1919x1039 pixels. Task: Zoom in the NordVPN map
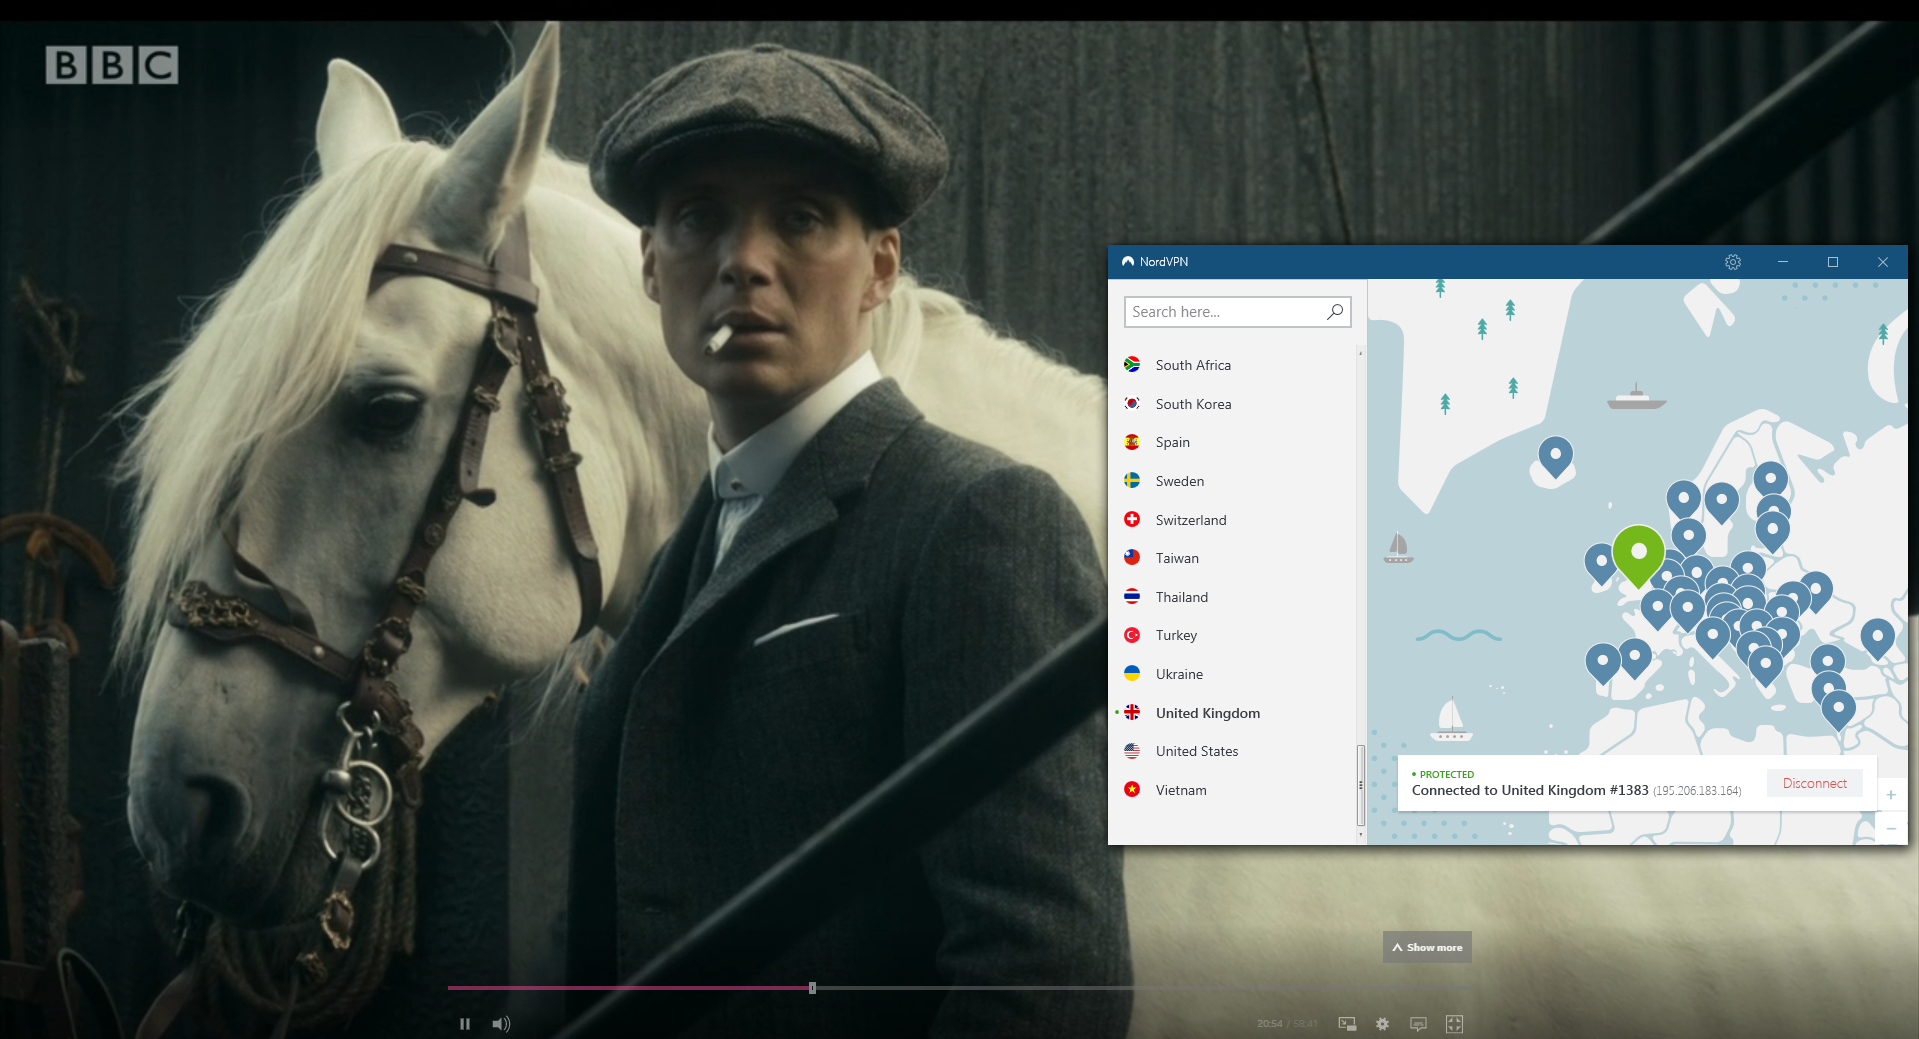1891,795
